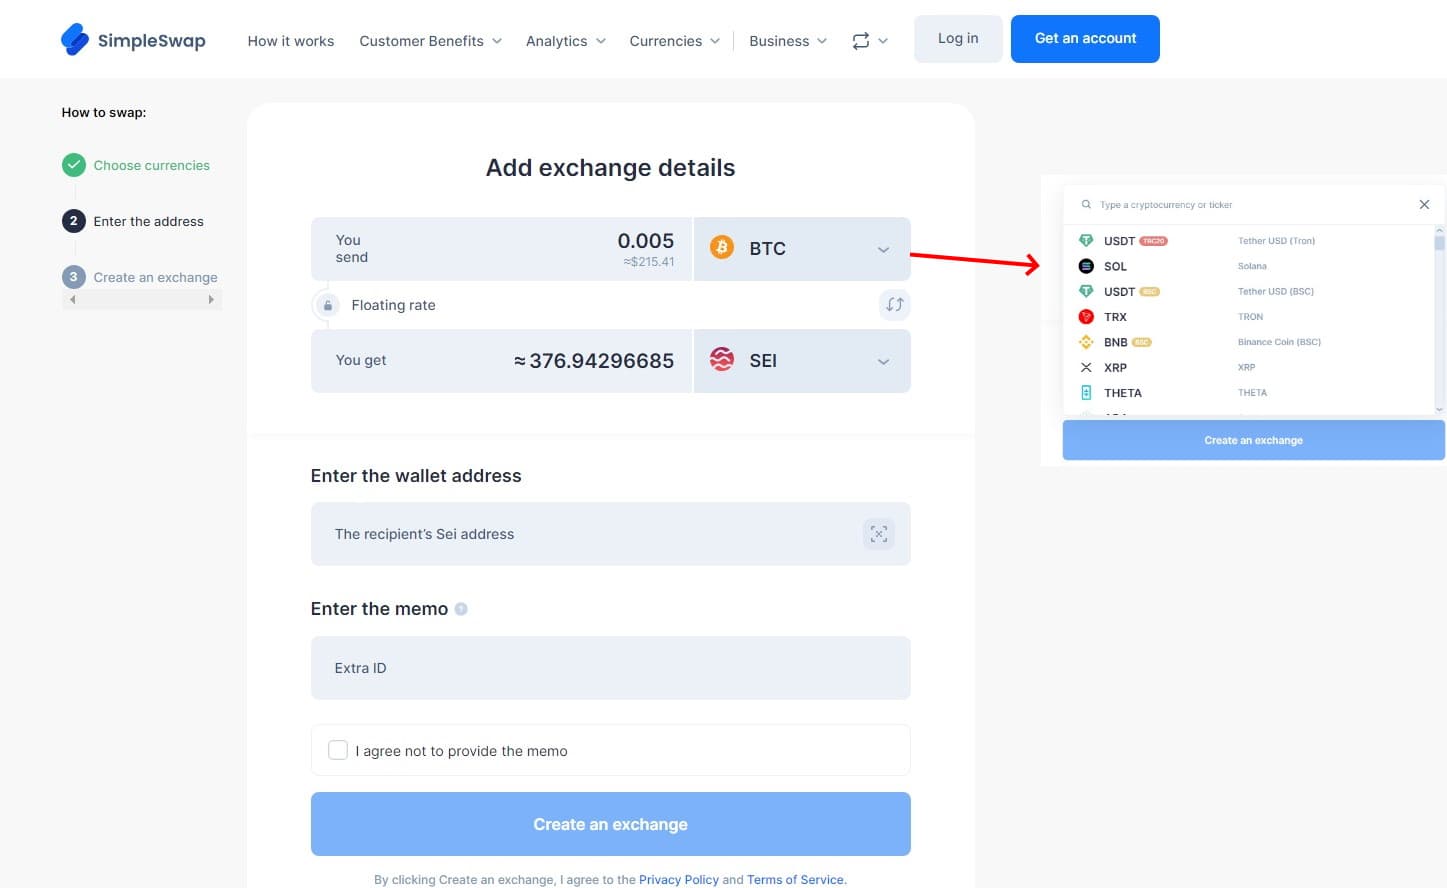Click the swap currencies arrows icon
The height and width of the screenshot is (888, 1447).
click(894, 305)
